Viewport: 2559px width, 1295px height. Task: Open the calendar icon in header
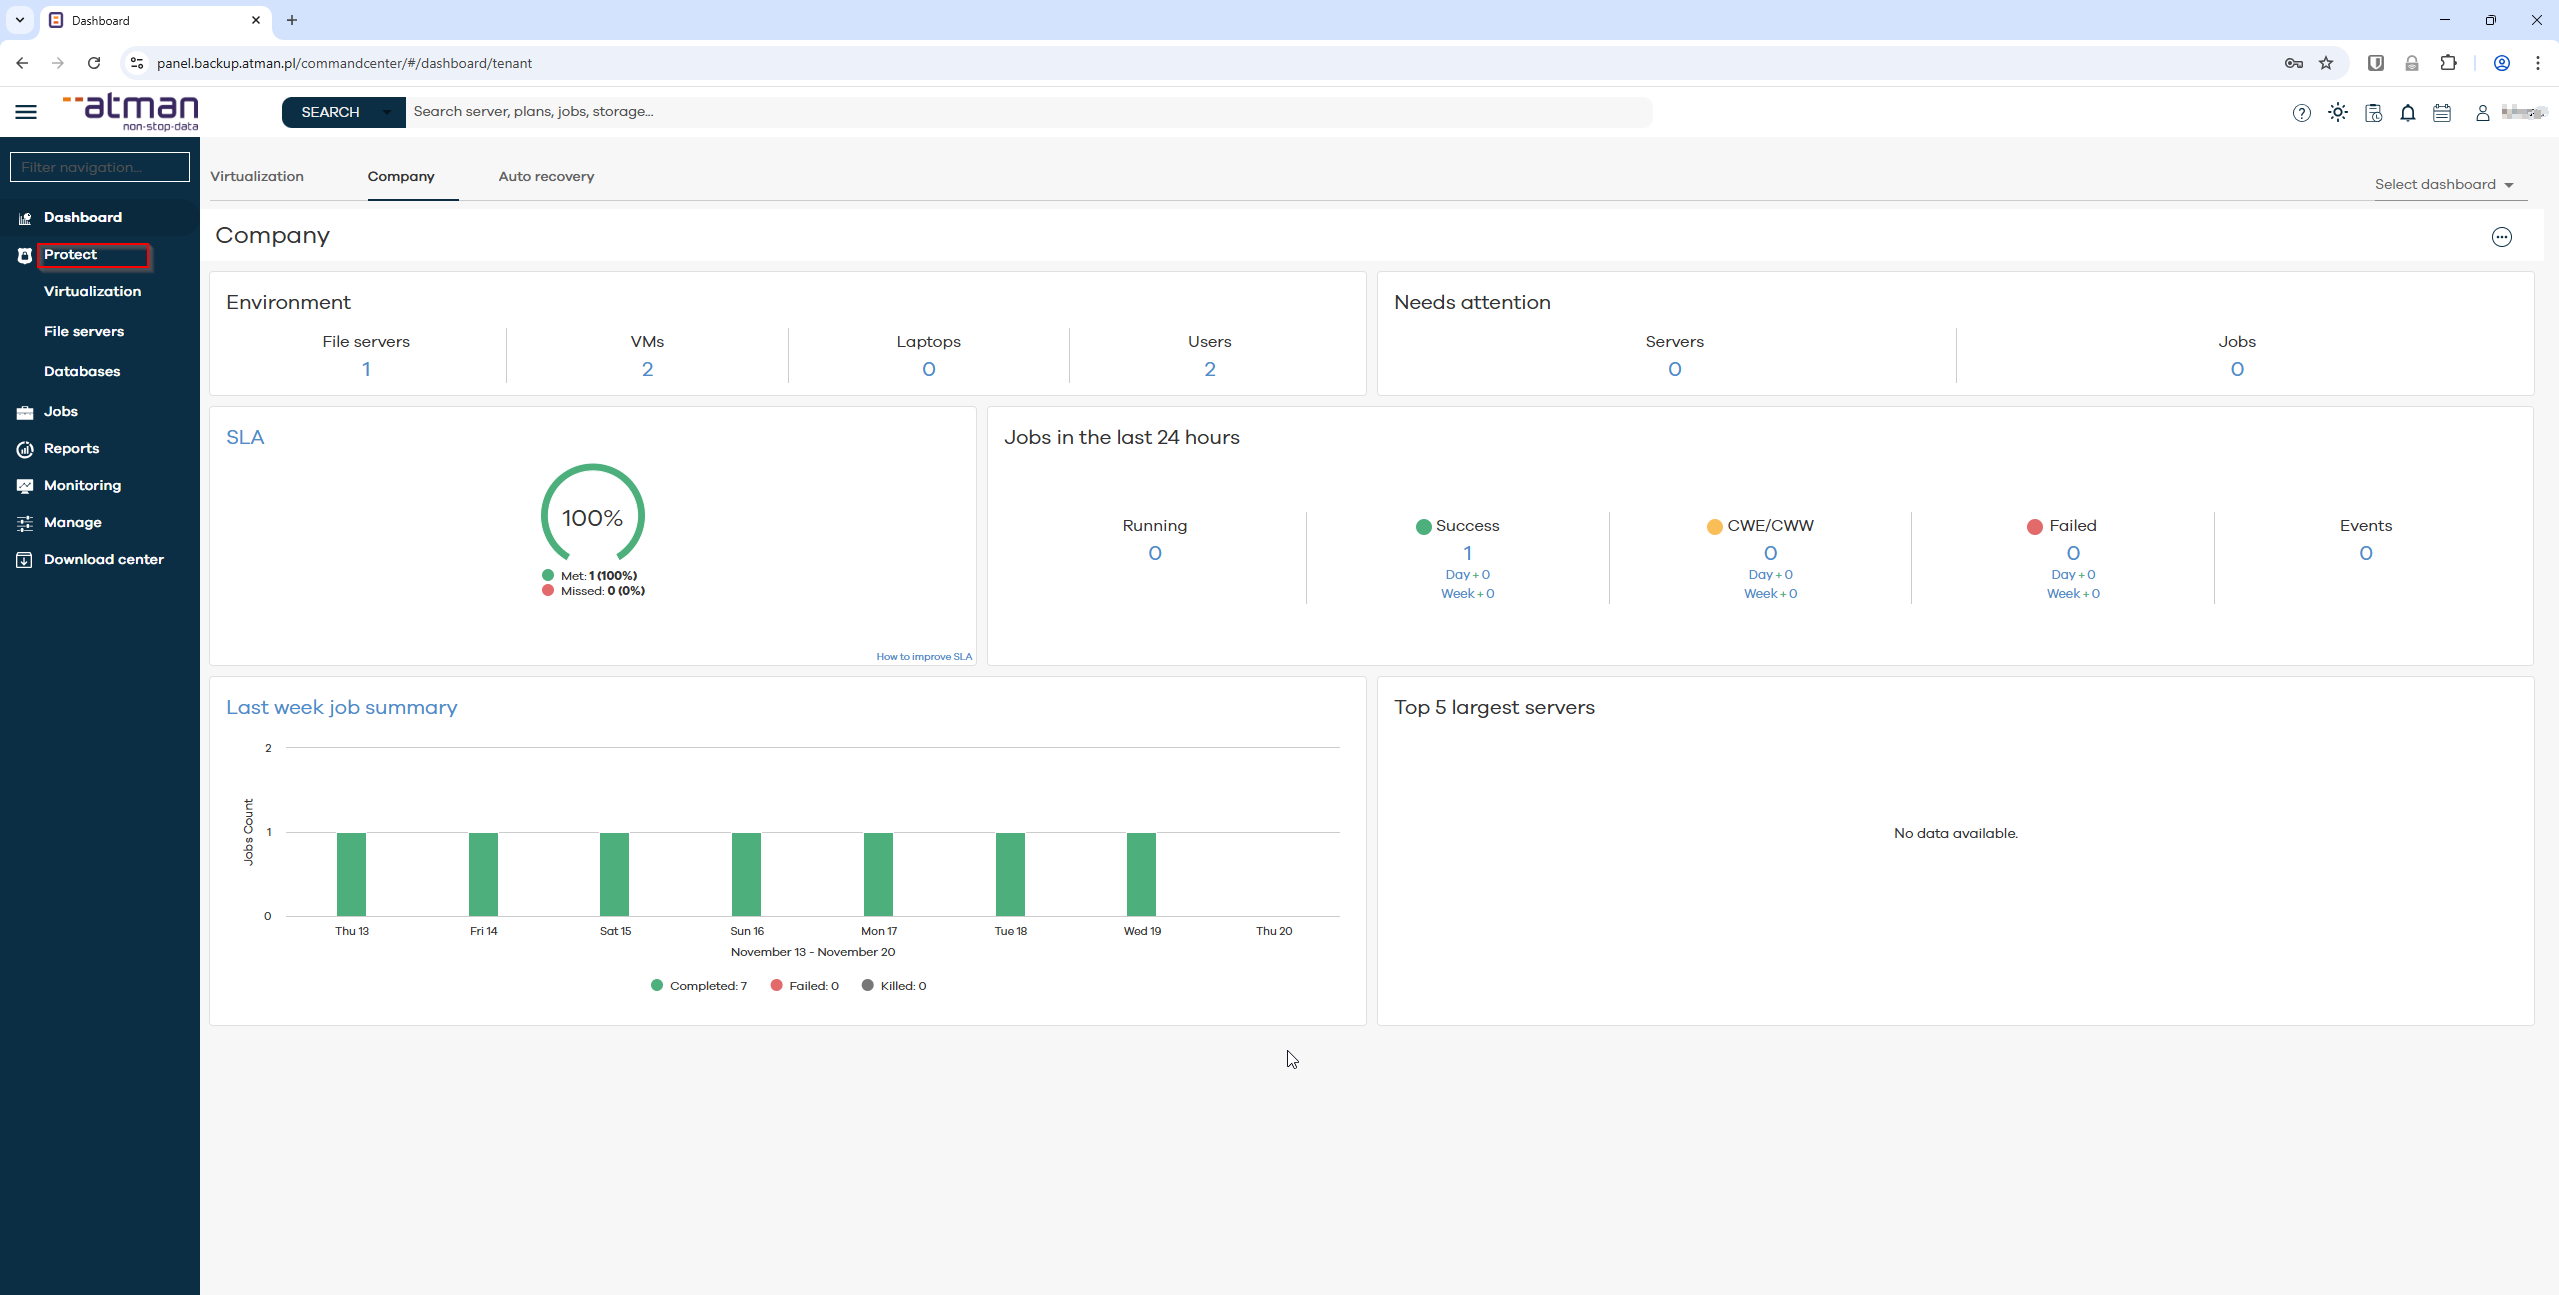tap(2442, 113)
